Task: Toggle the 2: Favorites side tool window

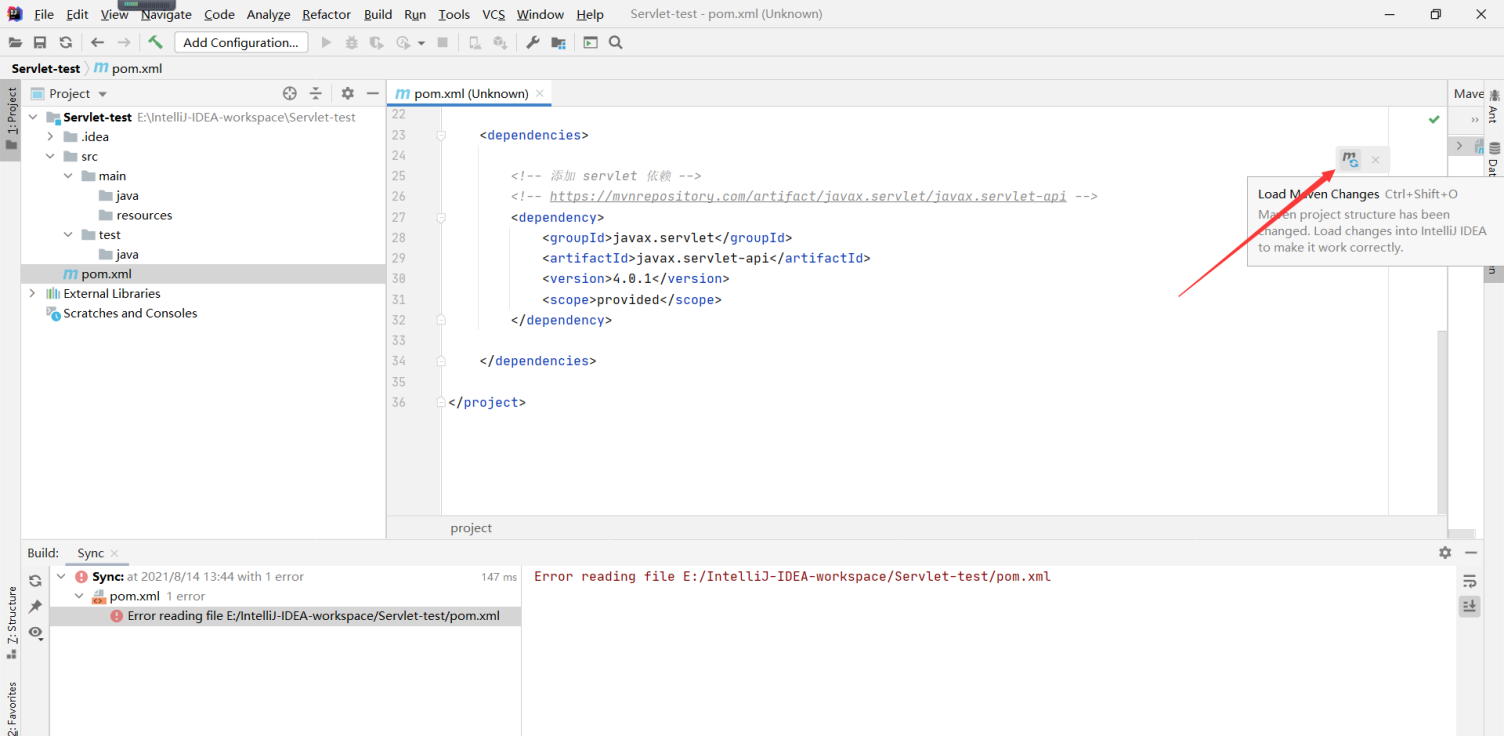Action: click(x=11, y=708)
